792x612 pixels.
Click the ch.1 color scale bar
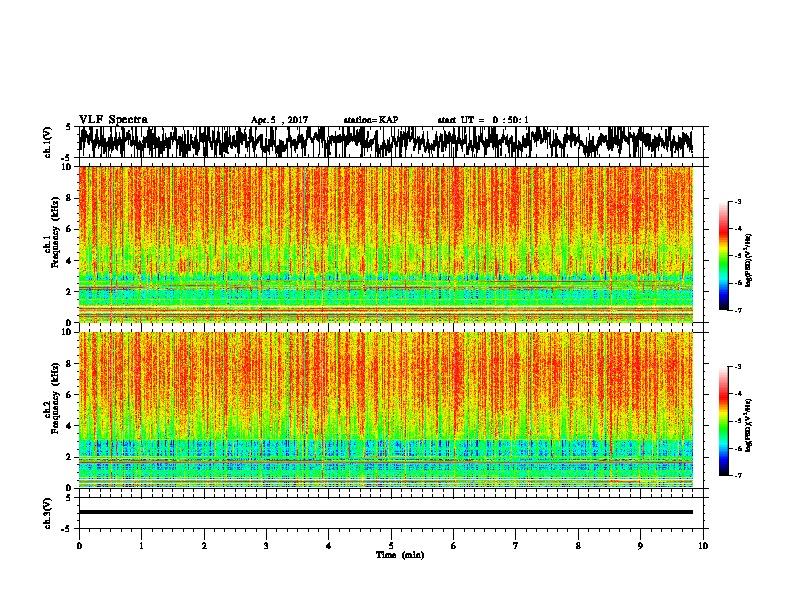pos(723,256)
